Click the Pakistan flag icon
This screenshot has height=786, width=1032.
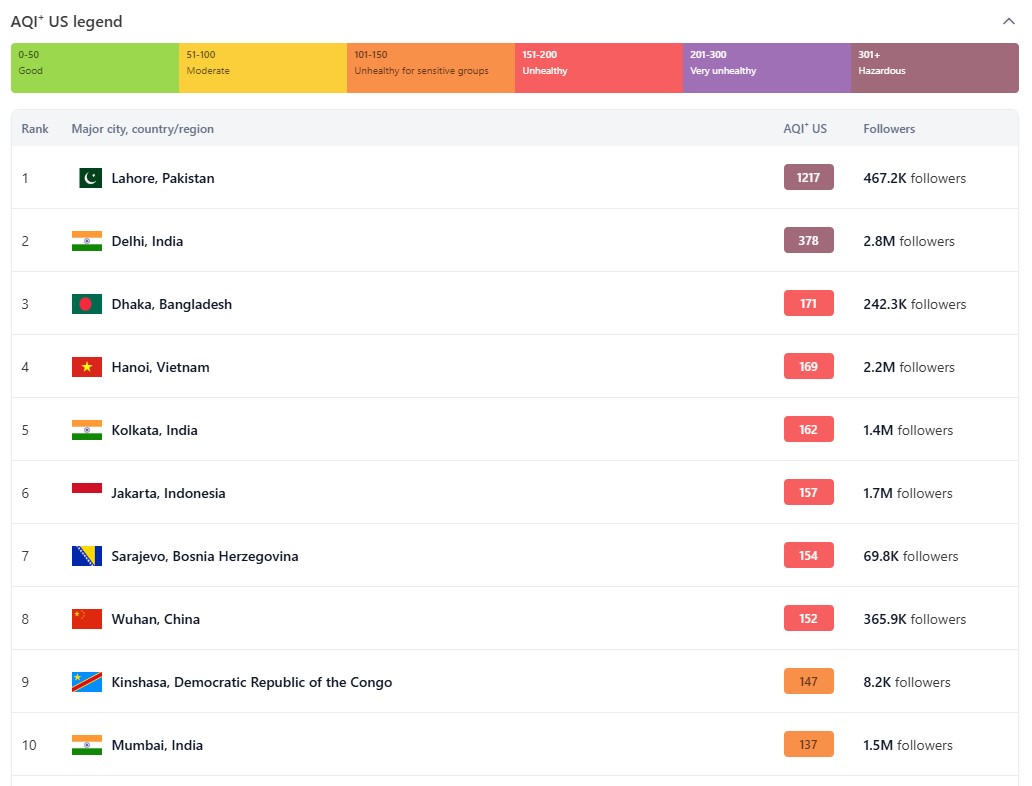pyautogui.click(x=90, y=178)
